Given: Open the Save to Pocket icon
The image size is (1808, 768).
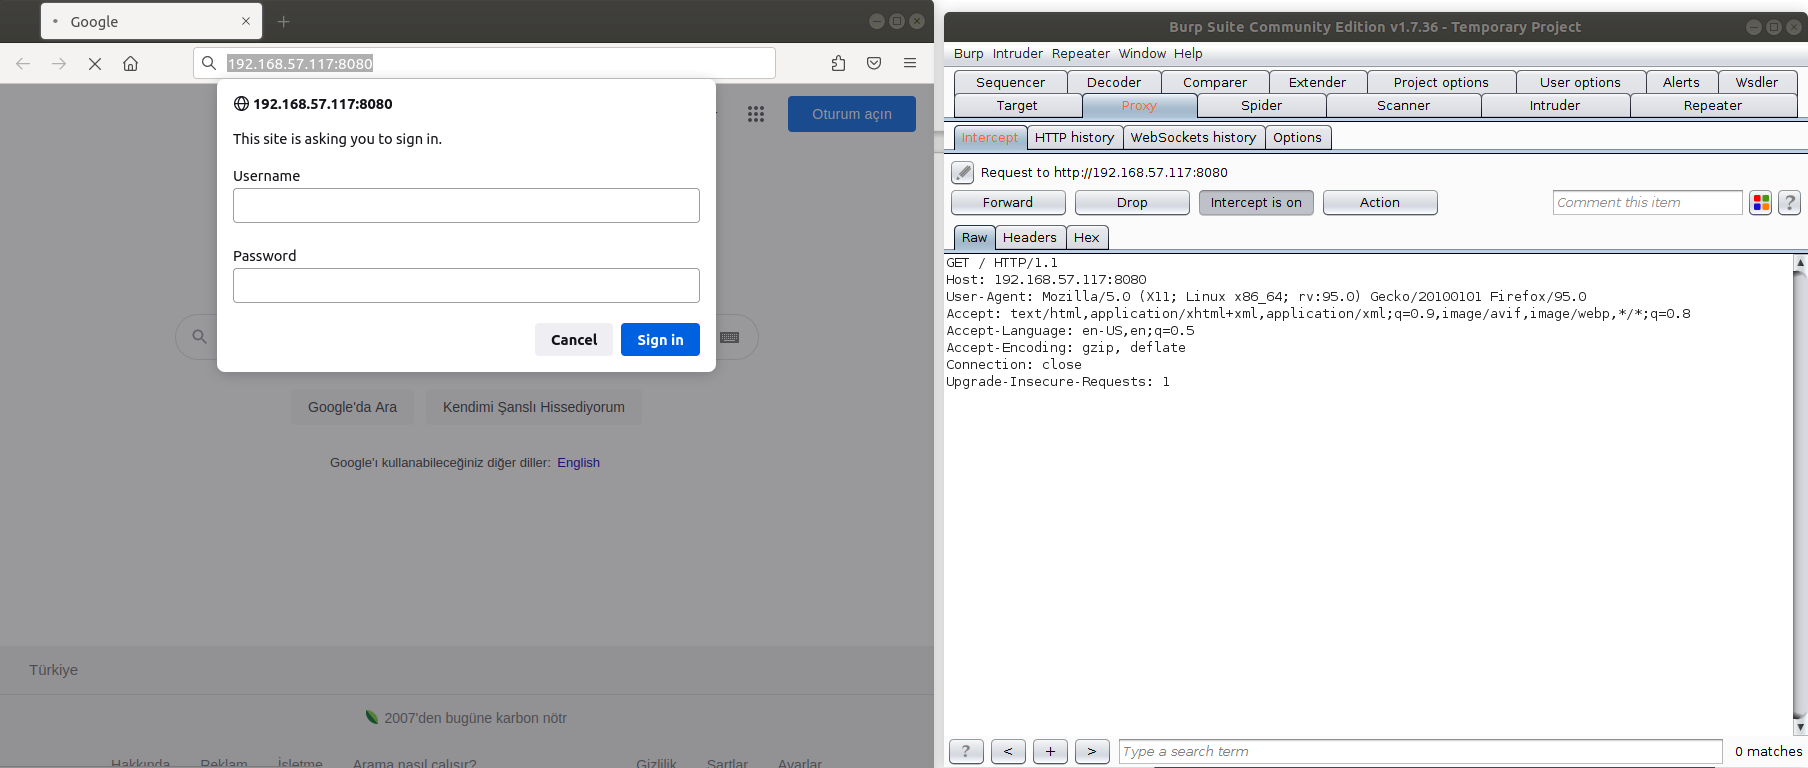Looking at the screenshot, I should click(x=874, y=63).
